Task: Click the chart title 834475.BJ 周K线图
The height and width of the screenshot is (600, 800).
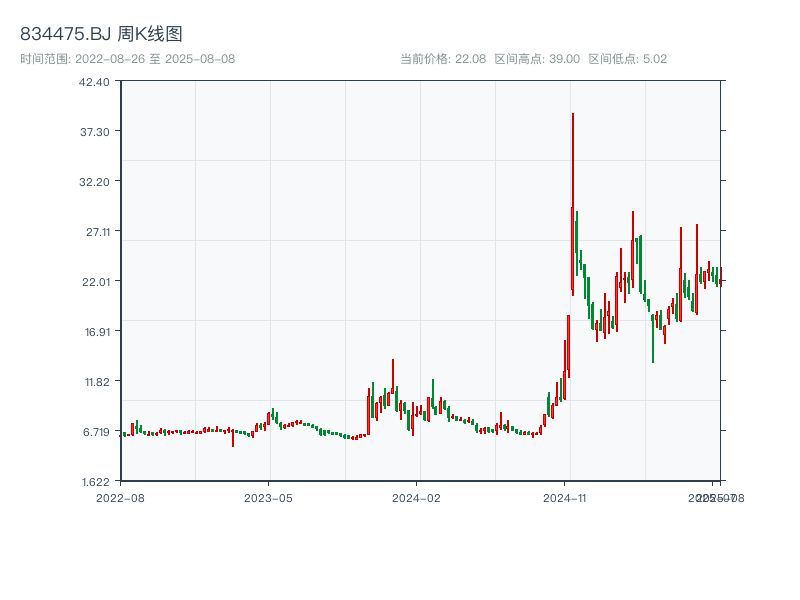Action: [x=101, y=34]
